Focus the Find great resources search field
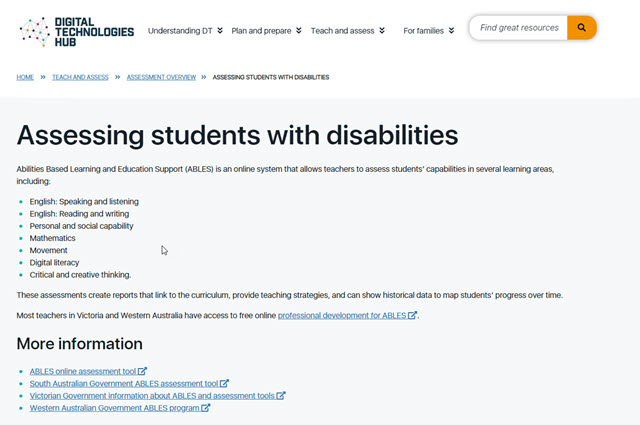This screenshot has height=425, width=640. [x=519, y=28]
